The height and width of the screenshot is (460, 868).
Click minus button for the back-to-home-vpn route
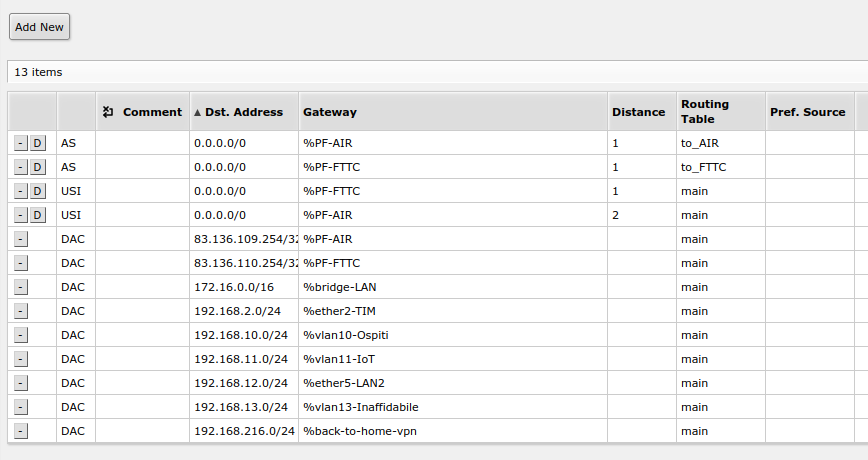pyautogui.click(x=21, y=431)
